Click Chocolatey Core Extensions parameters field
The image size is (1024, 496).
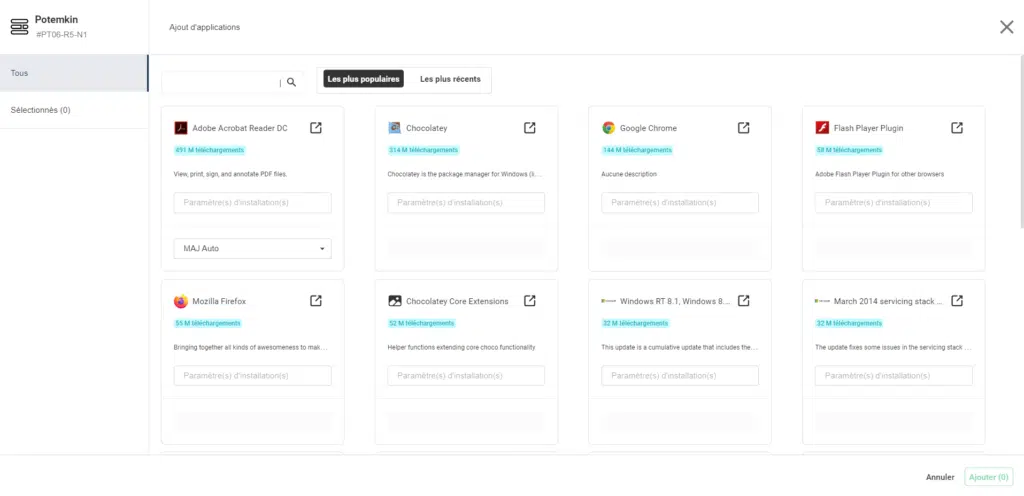point(466,376)
